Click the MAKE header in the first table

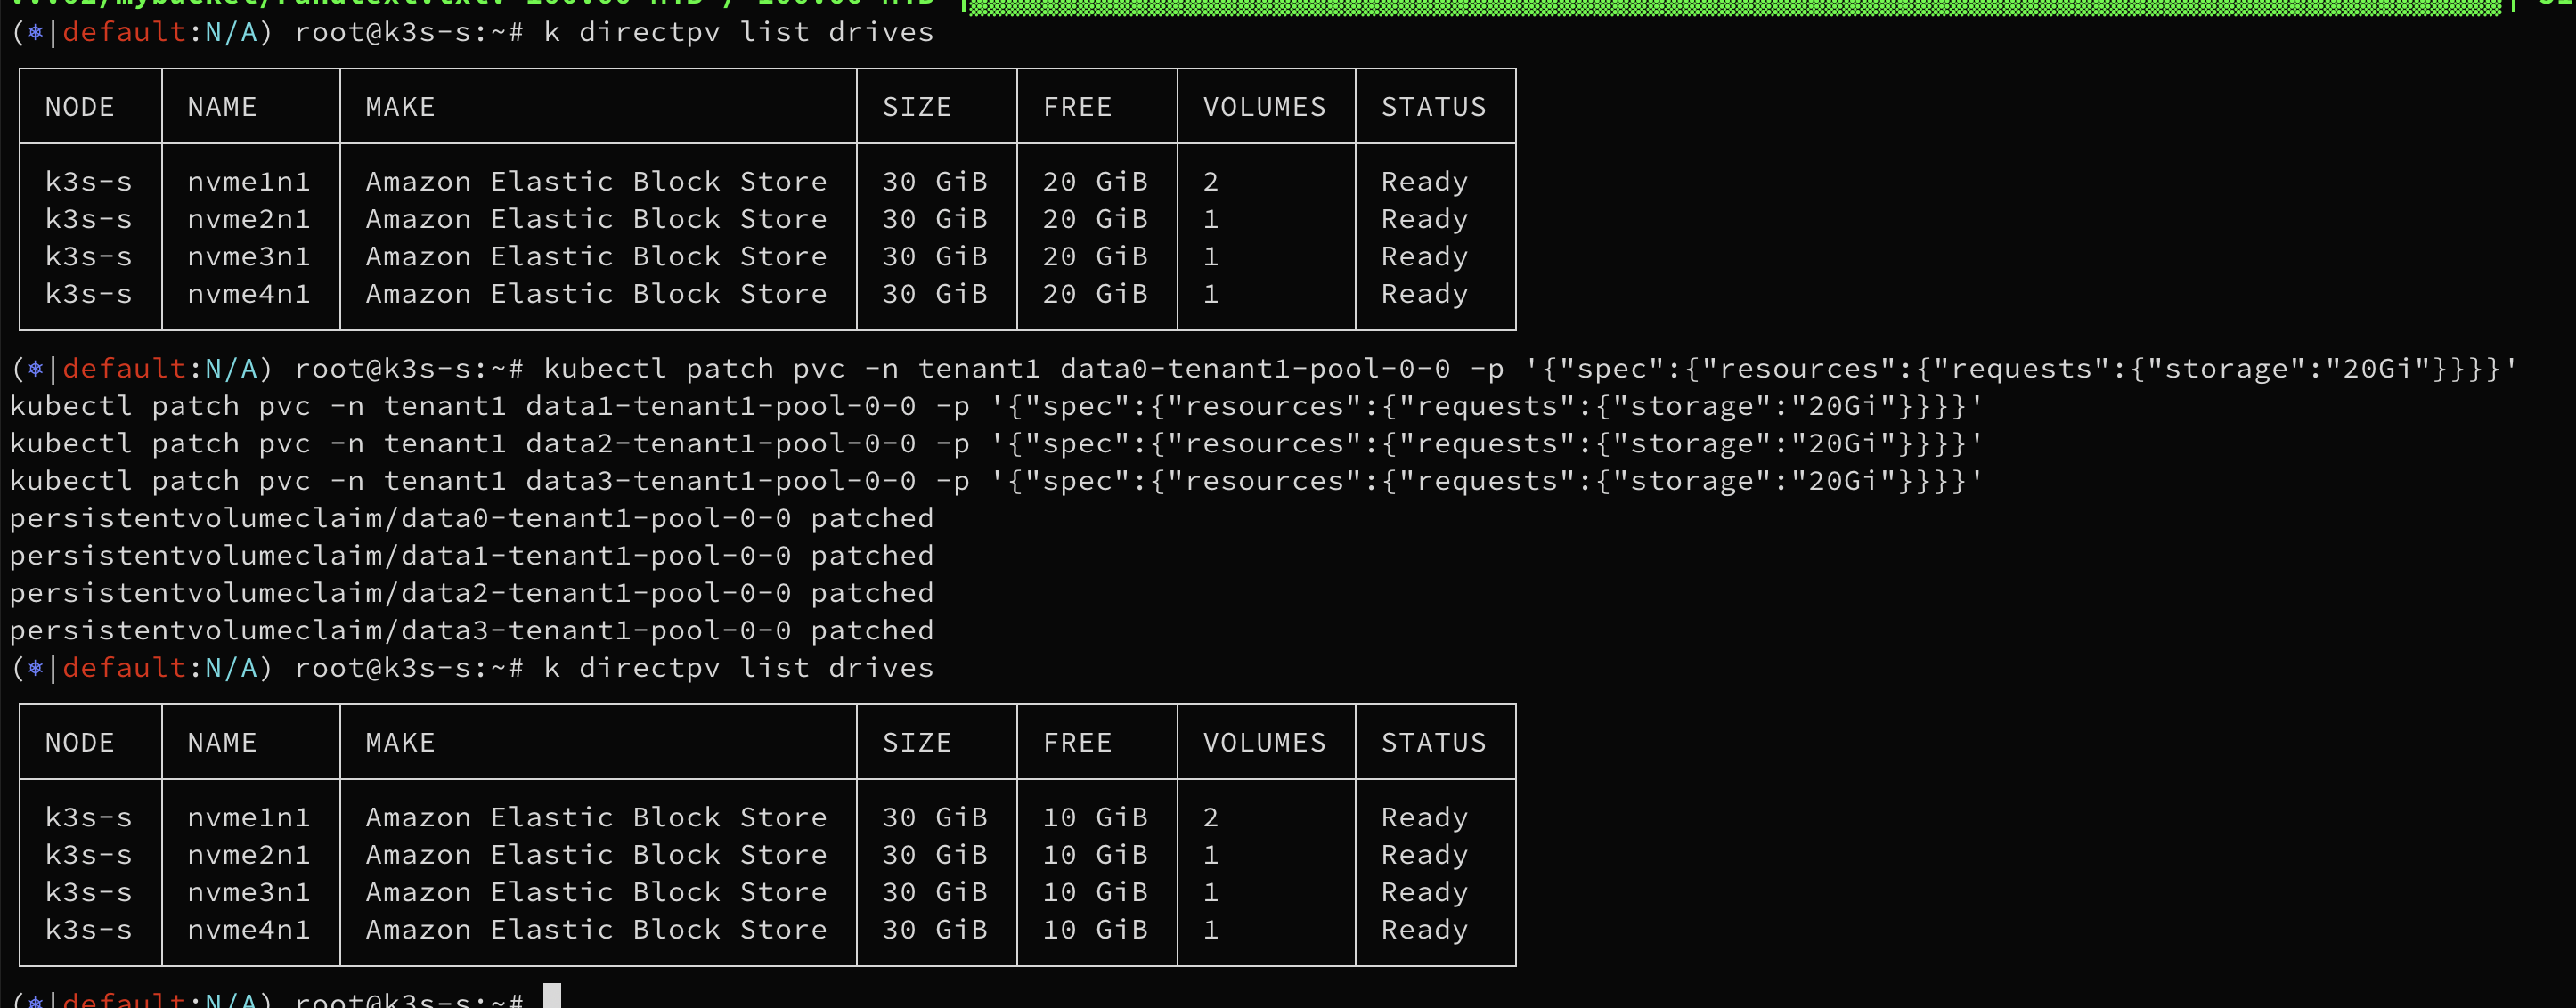coord(400,107)
